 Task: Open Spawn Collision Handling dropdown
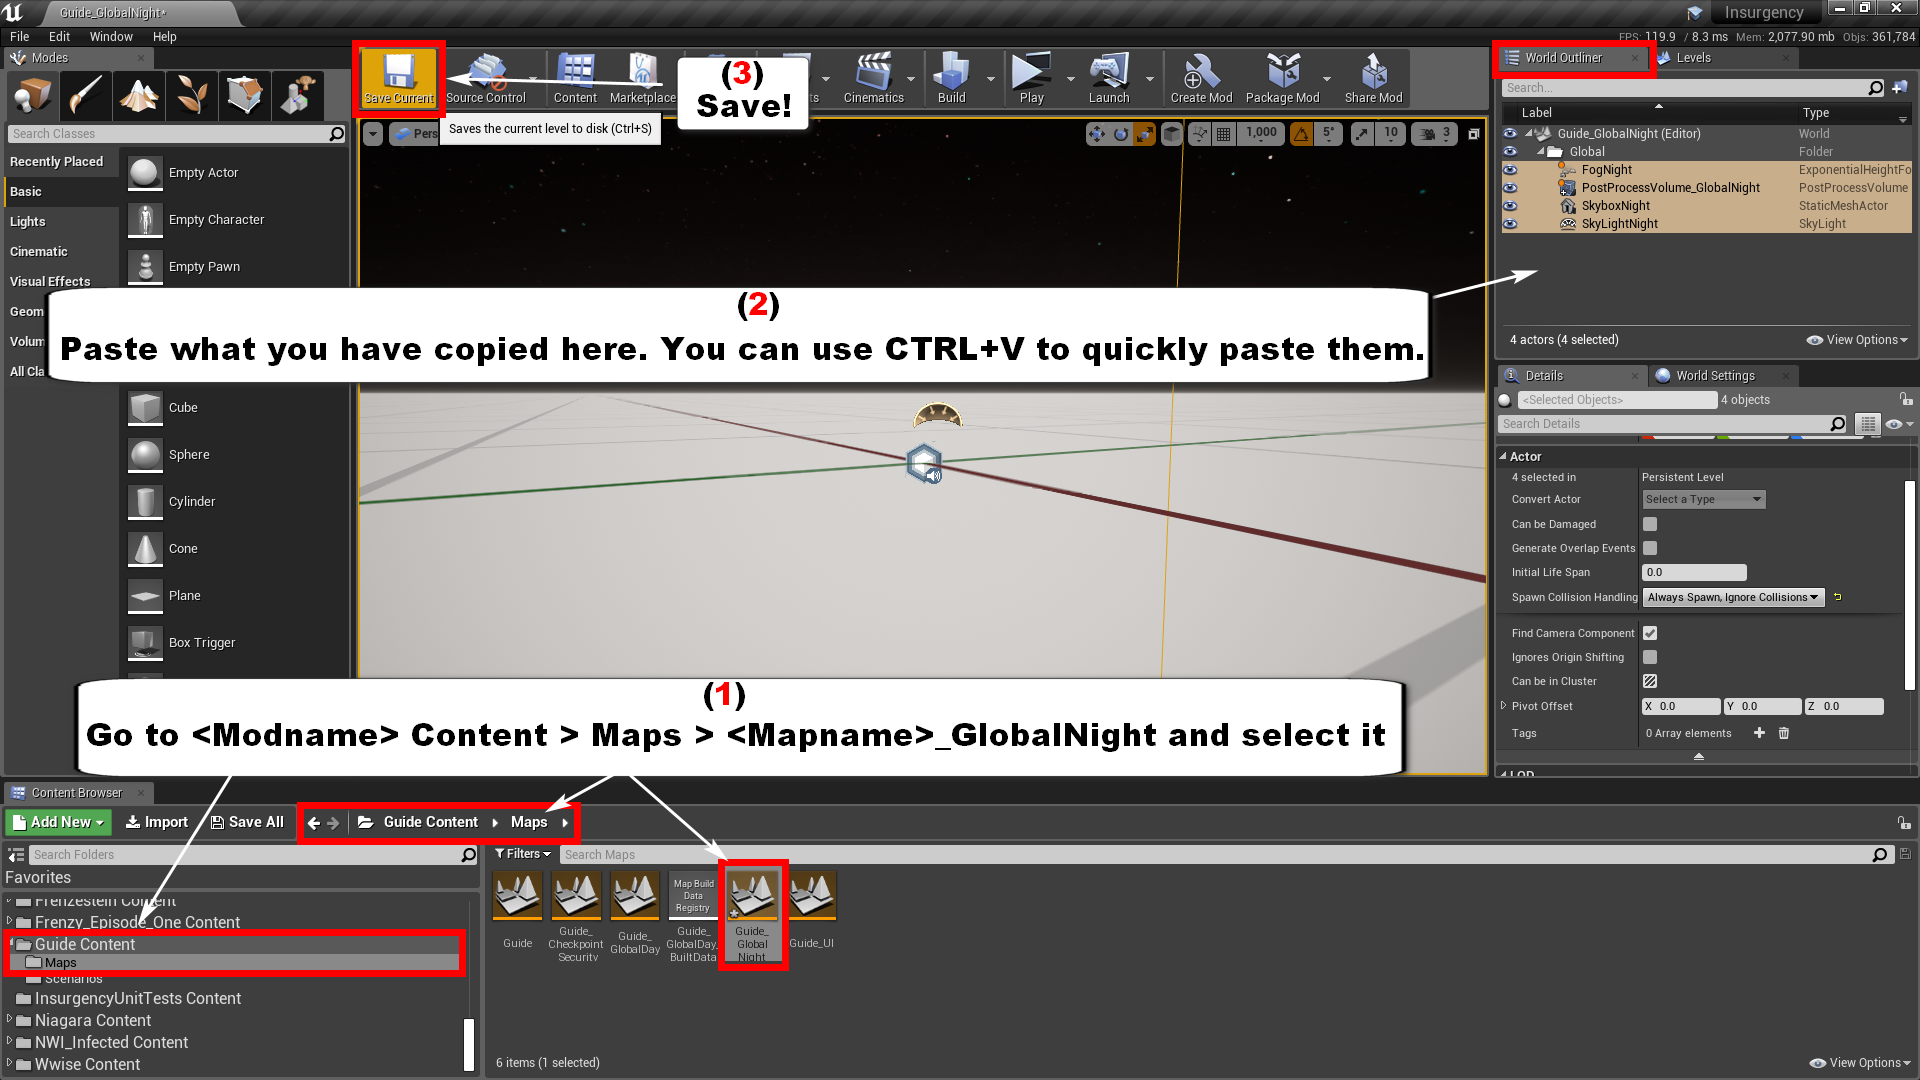[1733, 597]
